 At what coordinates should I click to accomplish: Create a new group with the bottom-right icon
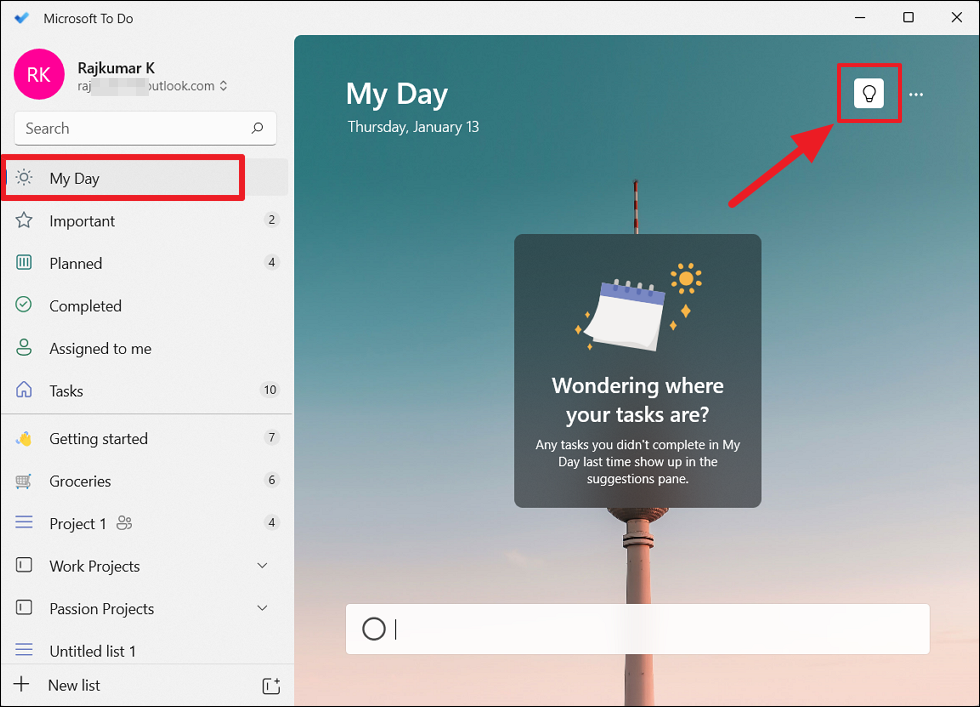[x=271, y=686]
